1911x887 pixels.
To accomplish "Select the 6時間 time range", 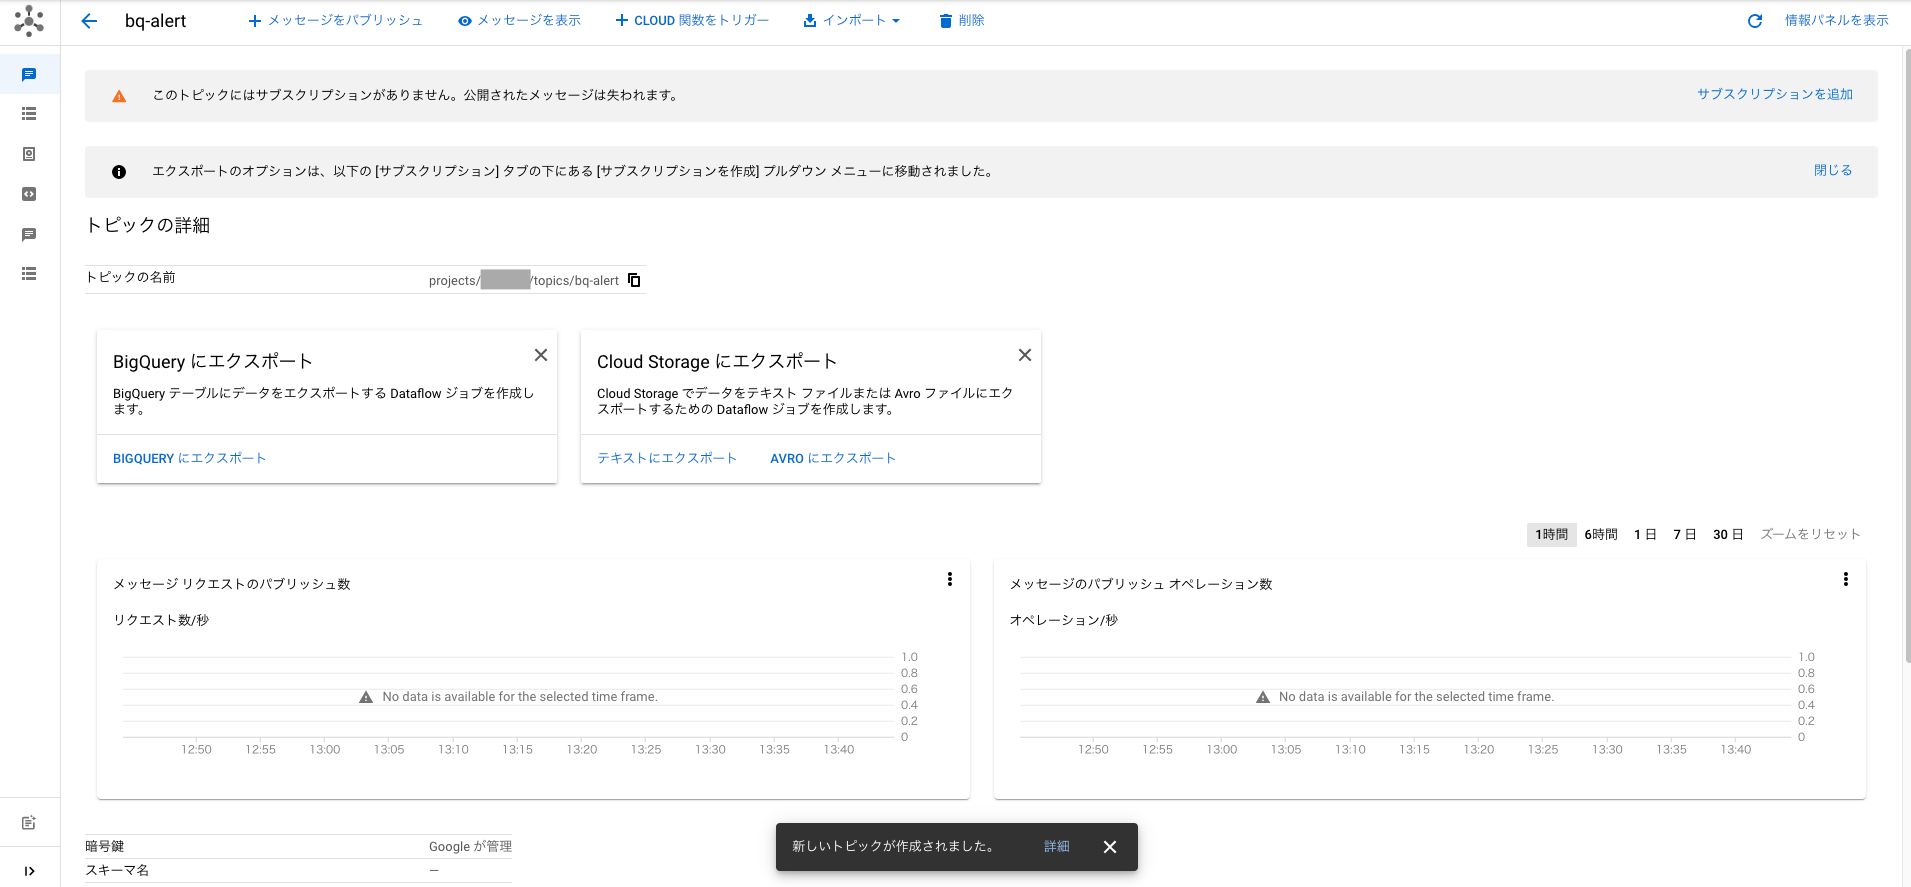I will pyautogui.click(x=1600, y=534).
